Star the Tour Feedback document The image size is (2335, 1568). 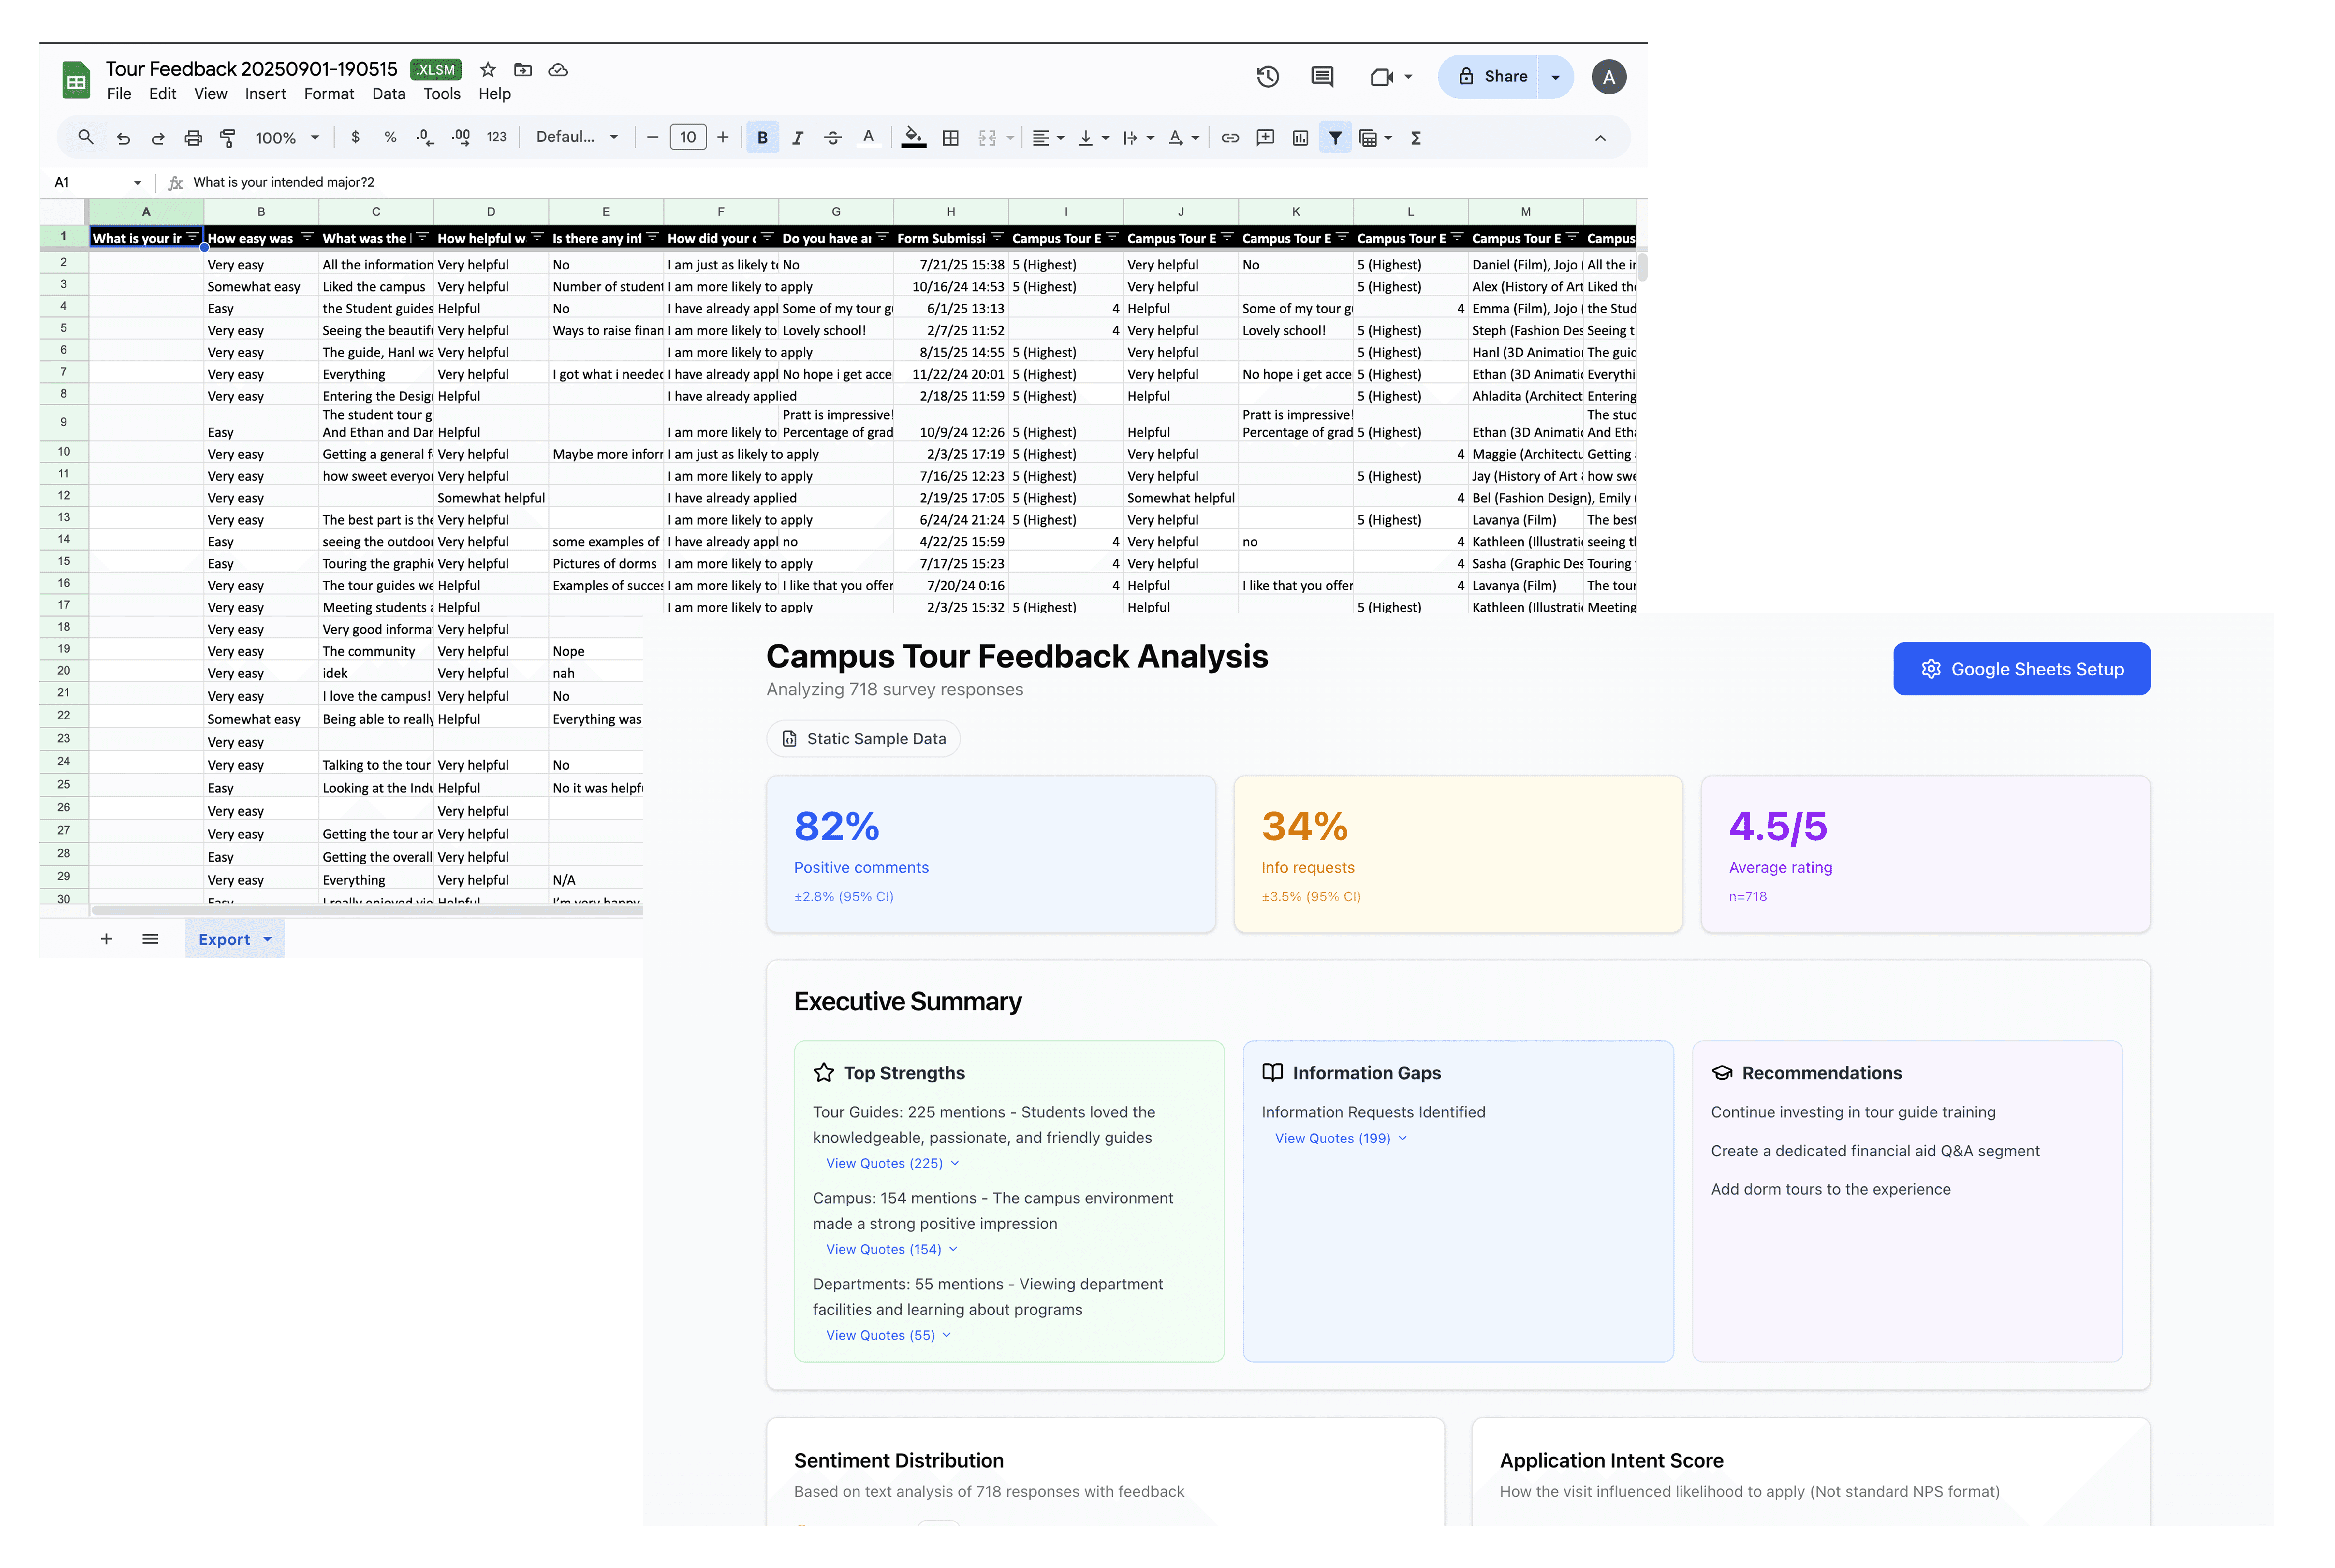tap(488, 70)
